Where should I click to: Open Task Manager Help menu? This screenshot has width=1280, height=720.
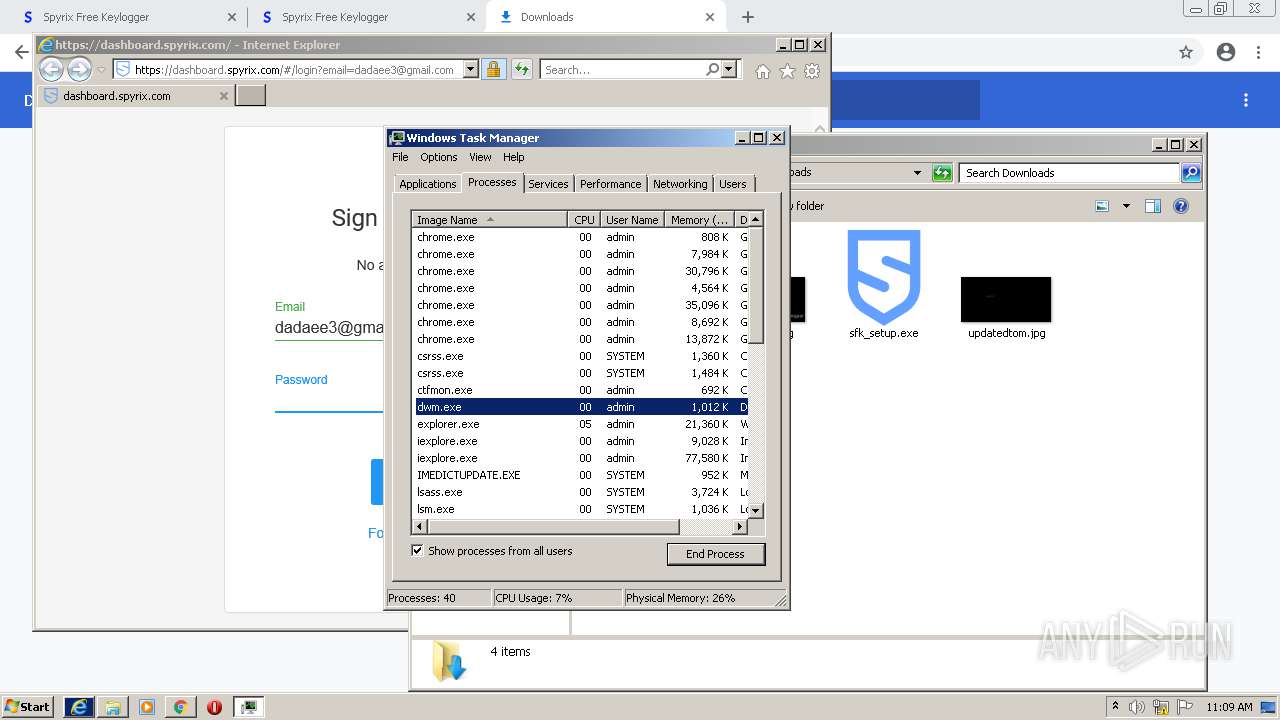(514, 157)
